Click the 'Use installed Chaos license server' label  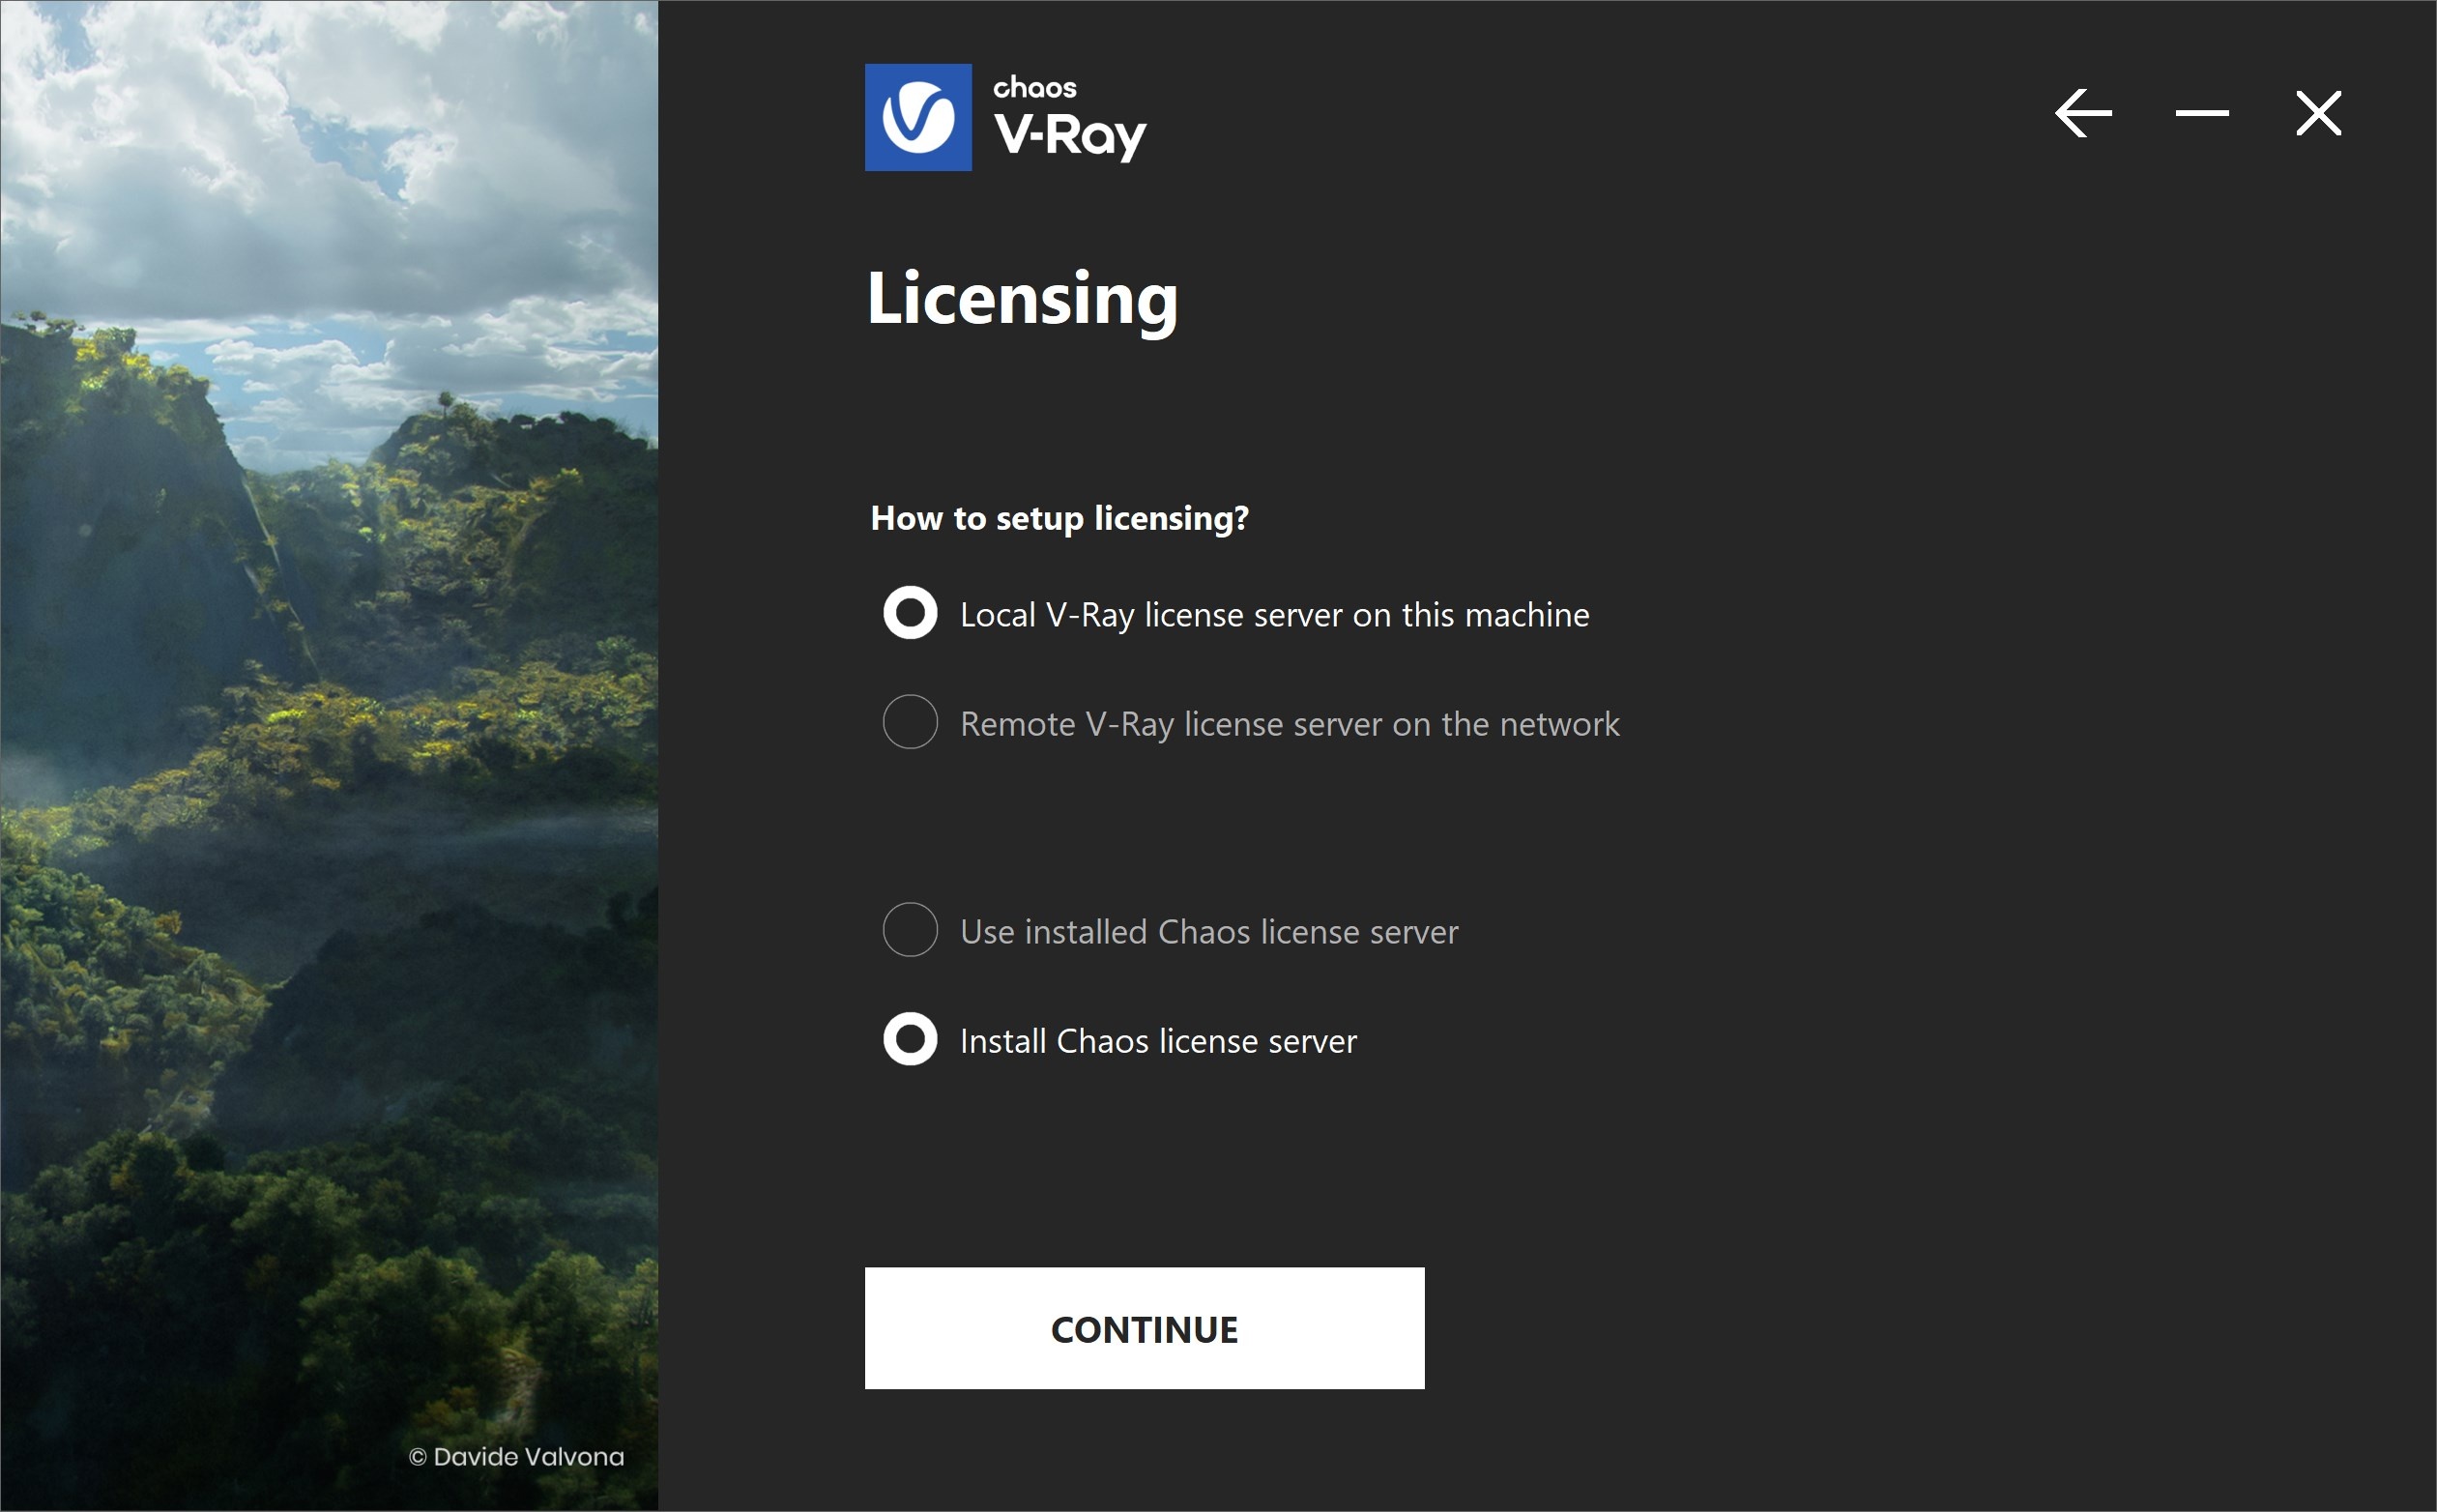point(1209,932)
